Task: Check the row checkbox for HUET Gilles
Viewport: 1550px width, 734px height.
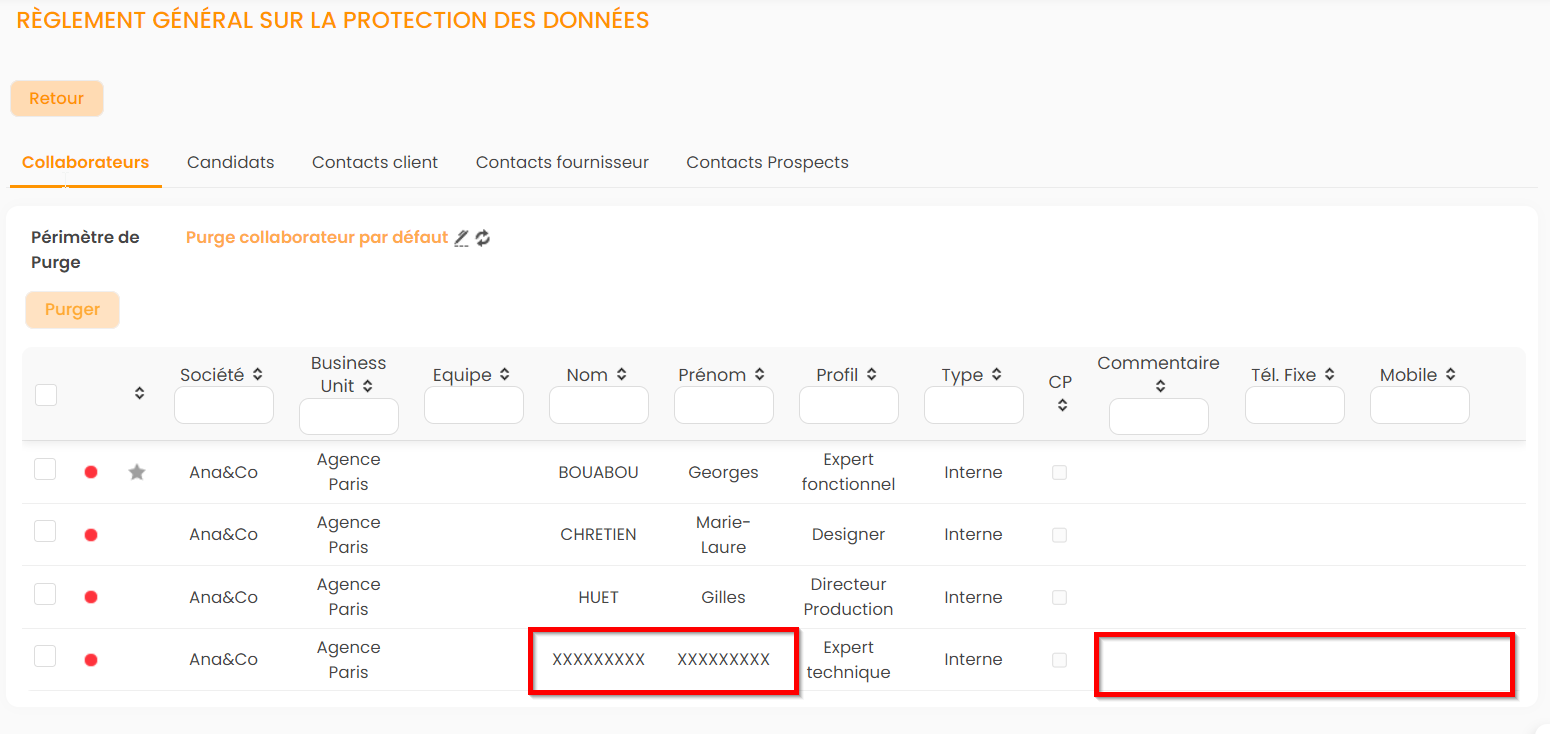Action: 45,594
